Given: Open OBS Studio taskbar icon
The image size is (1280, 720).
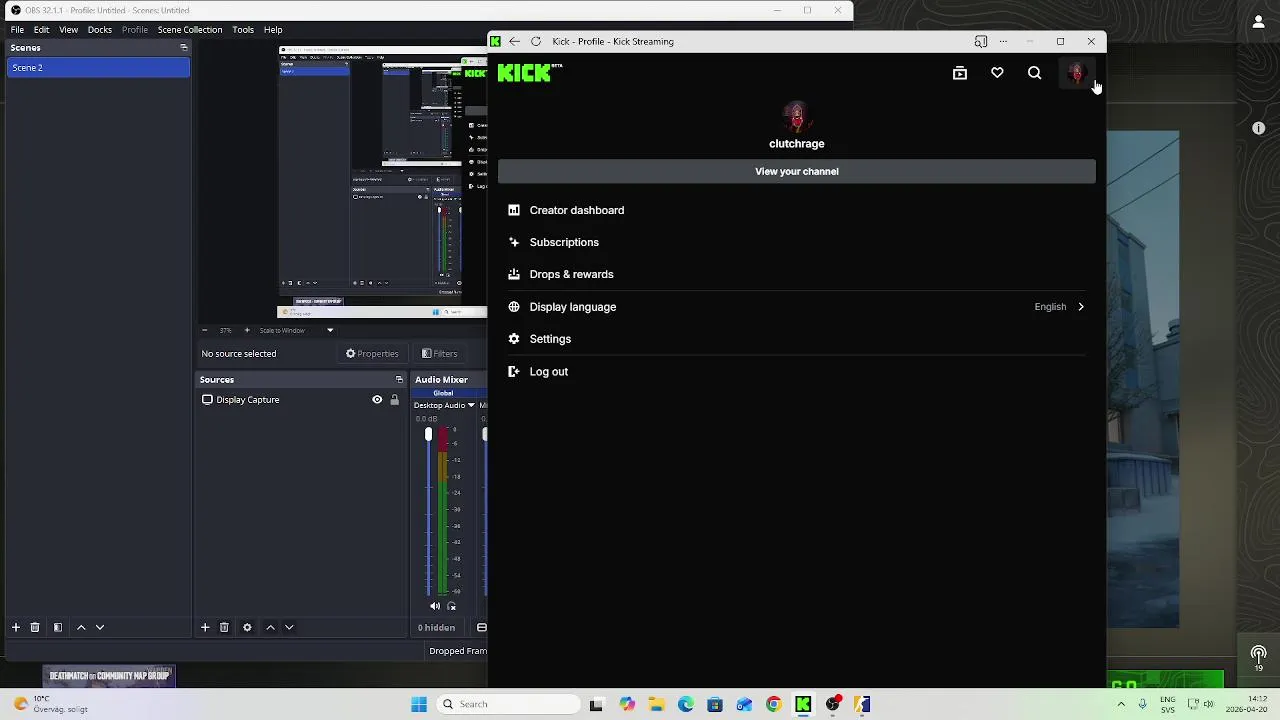Looking at the screenshot, I should click(x=833, y=704).
